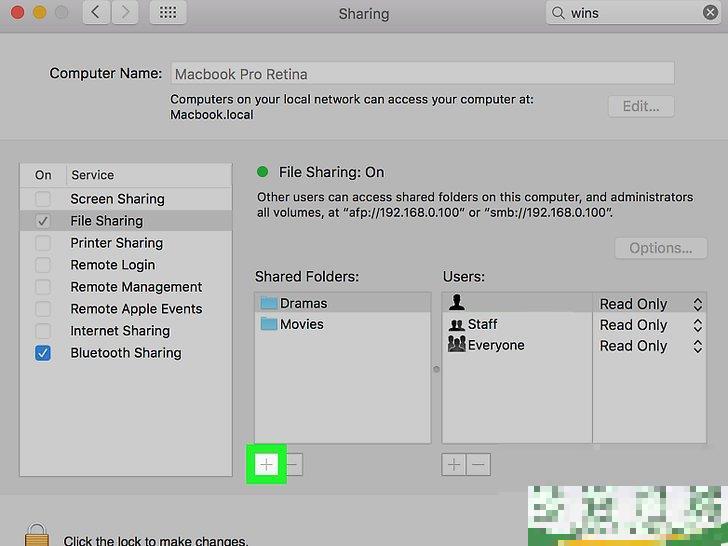
Task: Disable the Bluetooth Sharing checkbox
Action: [x=43, y=353]
